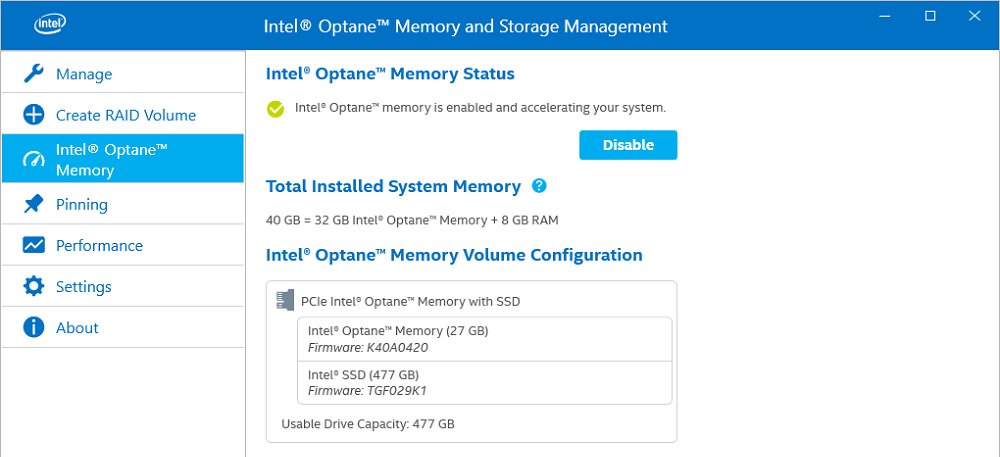Go to the Create RAID Volume page

click(x=126, y=115)
